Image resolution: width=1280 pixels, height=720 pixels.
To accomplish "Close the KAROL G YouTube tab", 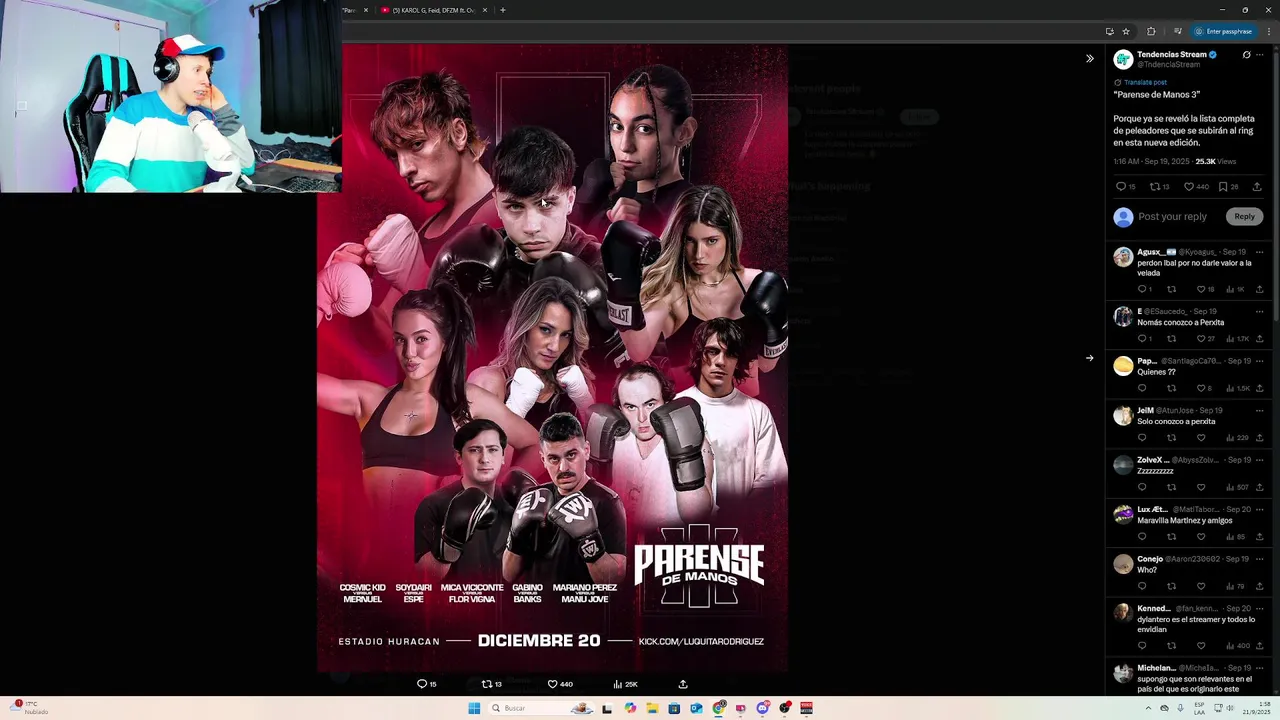I will (485, 10).
